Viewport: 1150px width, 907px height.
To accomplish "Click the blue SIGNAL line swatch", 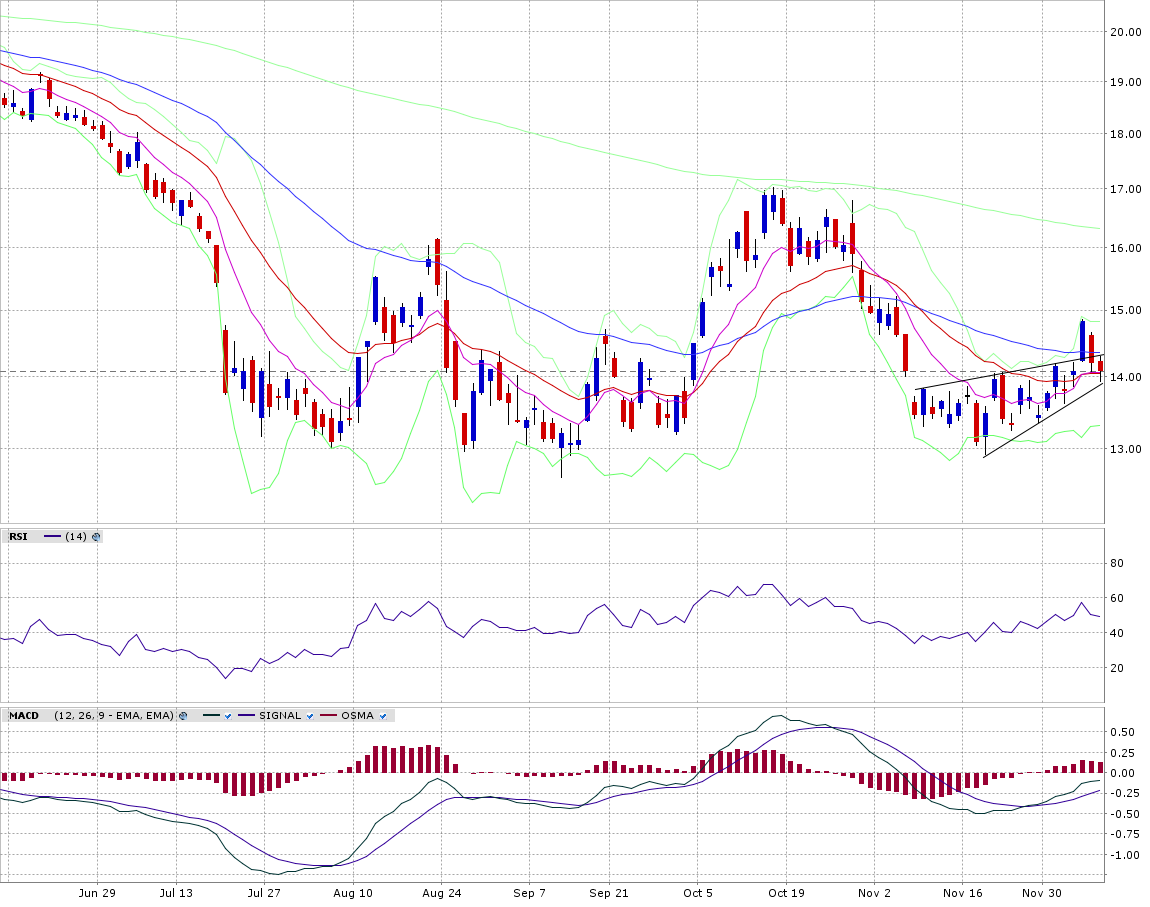I will (x=246, y=716).
